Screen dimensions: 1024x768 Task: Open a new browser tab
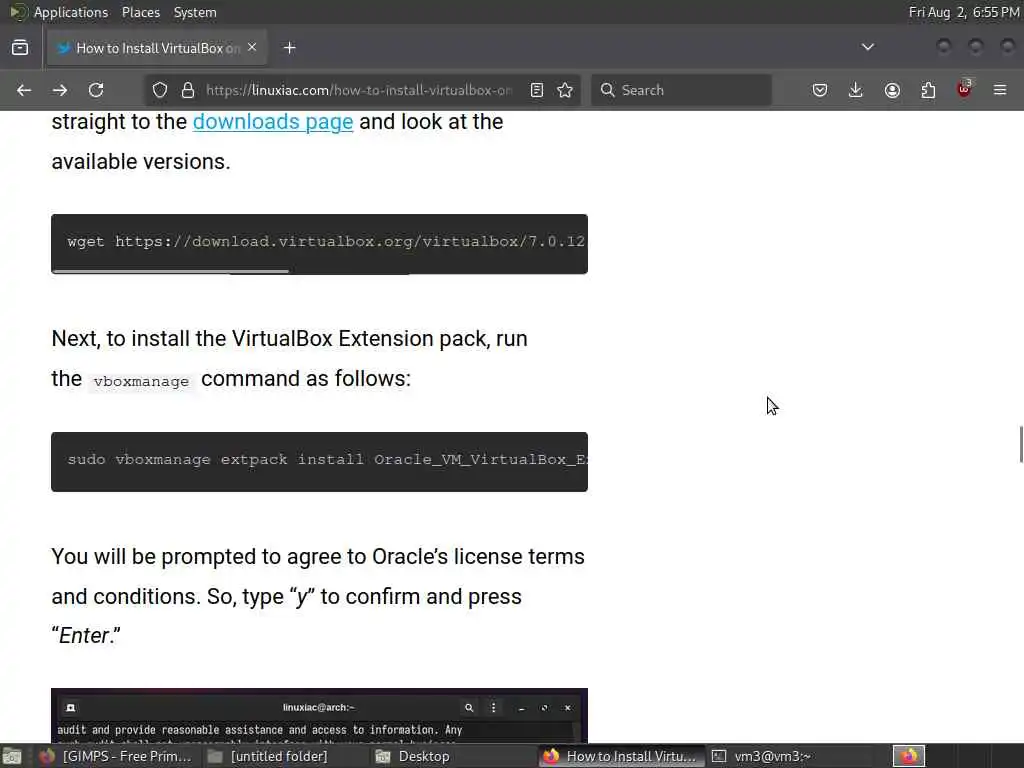tap(290, 48)
